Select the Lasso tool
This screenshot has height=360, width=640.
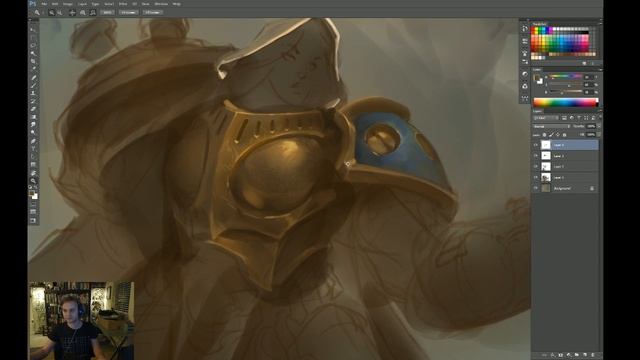33,45
